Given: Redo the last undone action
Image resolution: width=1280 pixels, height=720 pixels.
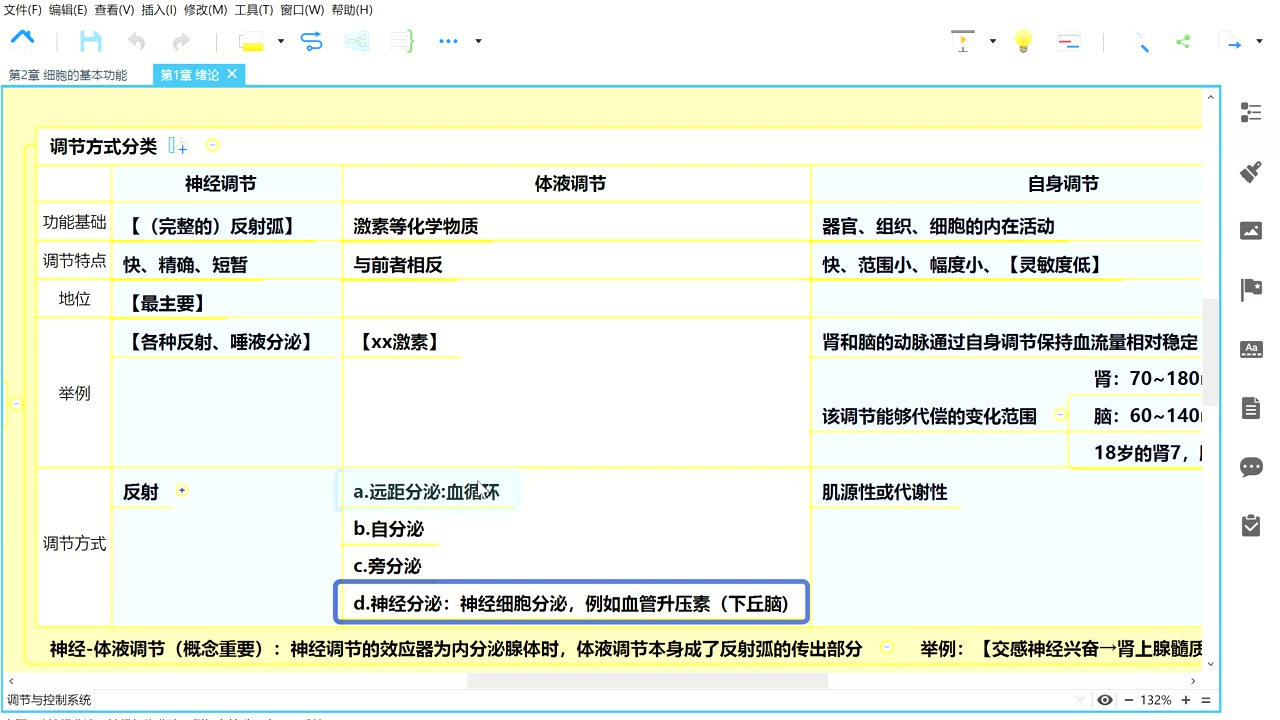Looking at the screenshot, I should [181, 41].
